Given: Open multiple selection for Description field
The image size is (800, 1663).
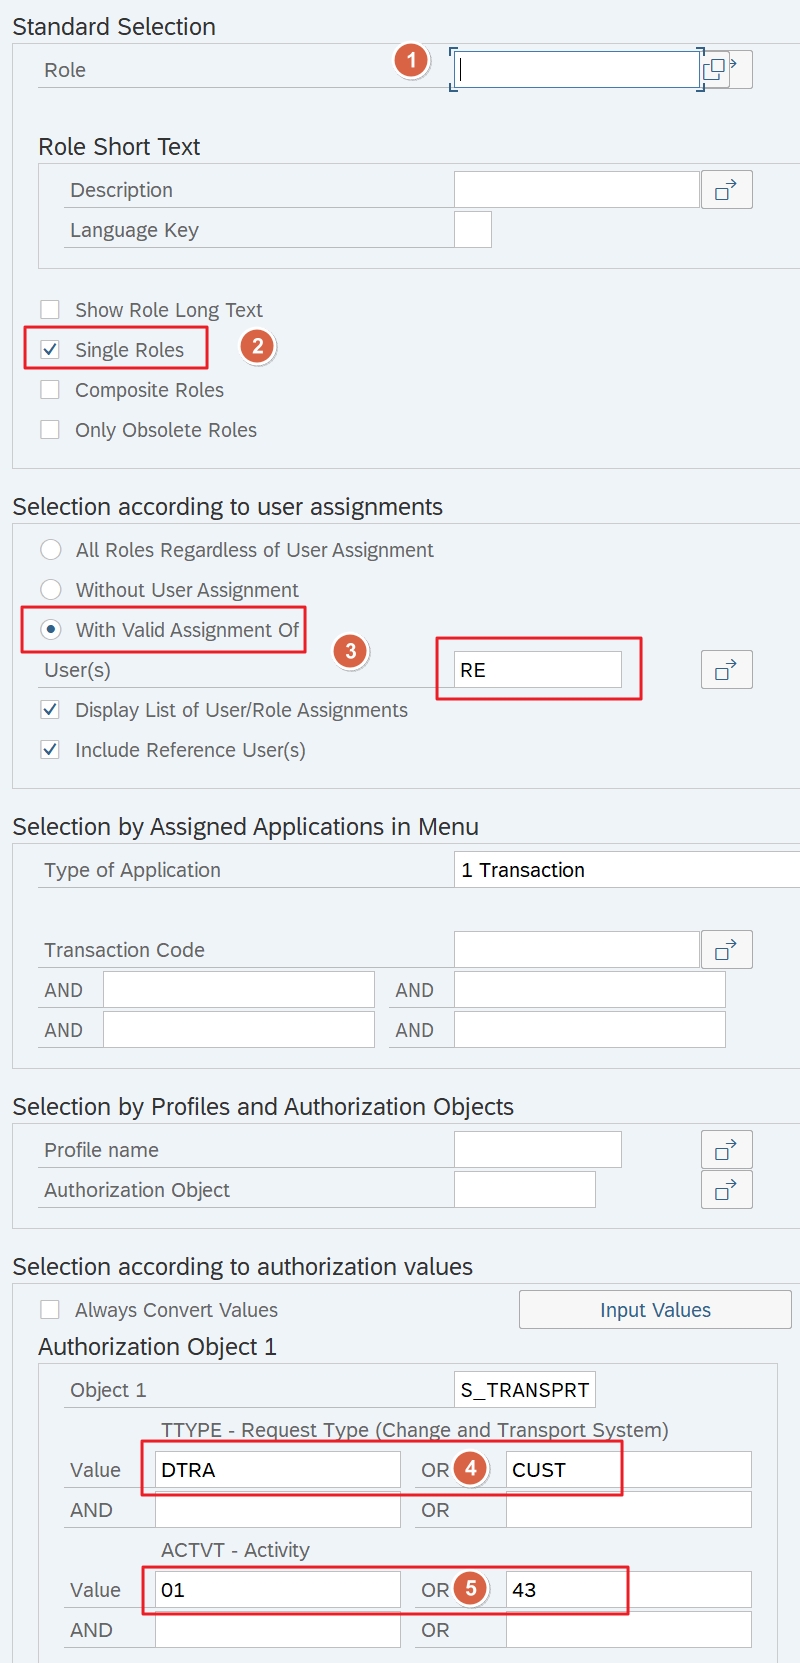Looking at the screenshot, I should click(x=726, y=190).
